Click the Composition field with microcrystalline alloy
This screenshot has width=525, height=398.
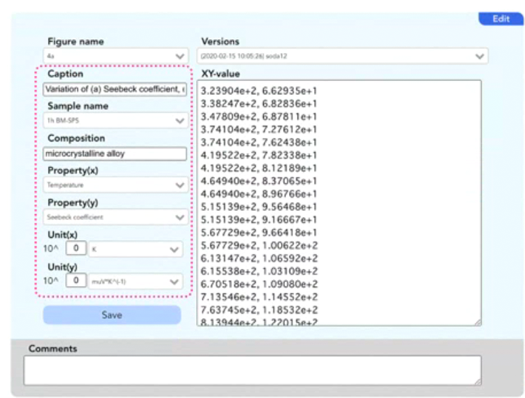[x=115, y=154]
